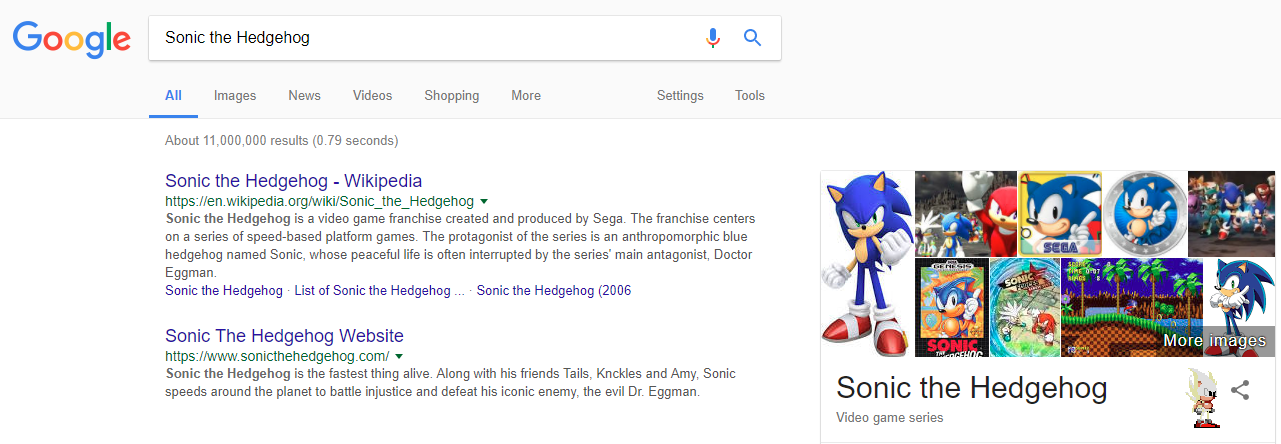Expand the Wikipedia result URL dropdown arrow
The image size is (1281, 444).
point(484,201)
